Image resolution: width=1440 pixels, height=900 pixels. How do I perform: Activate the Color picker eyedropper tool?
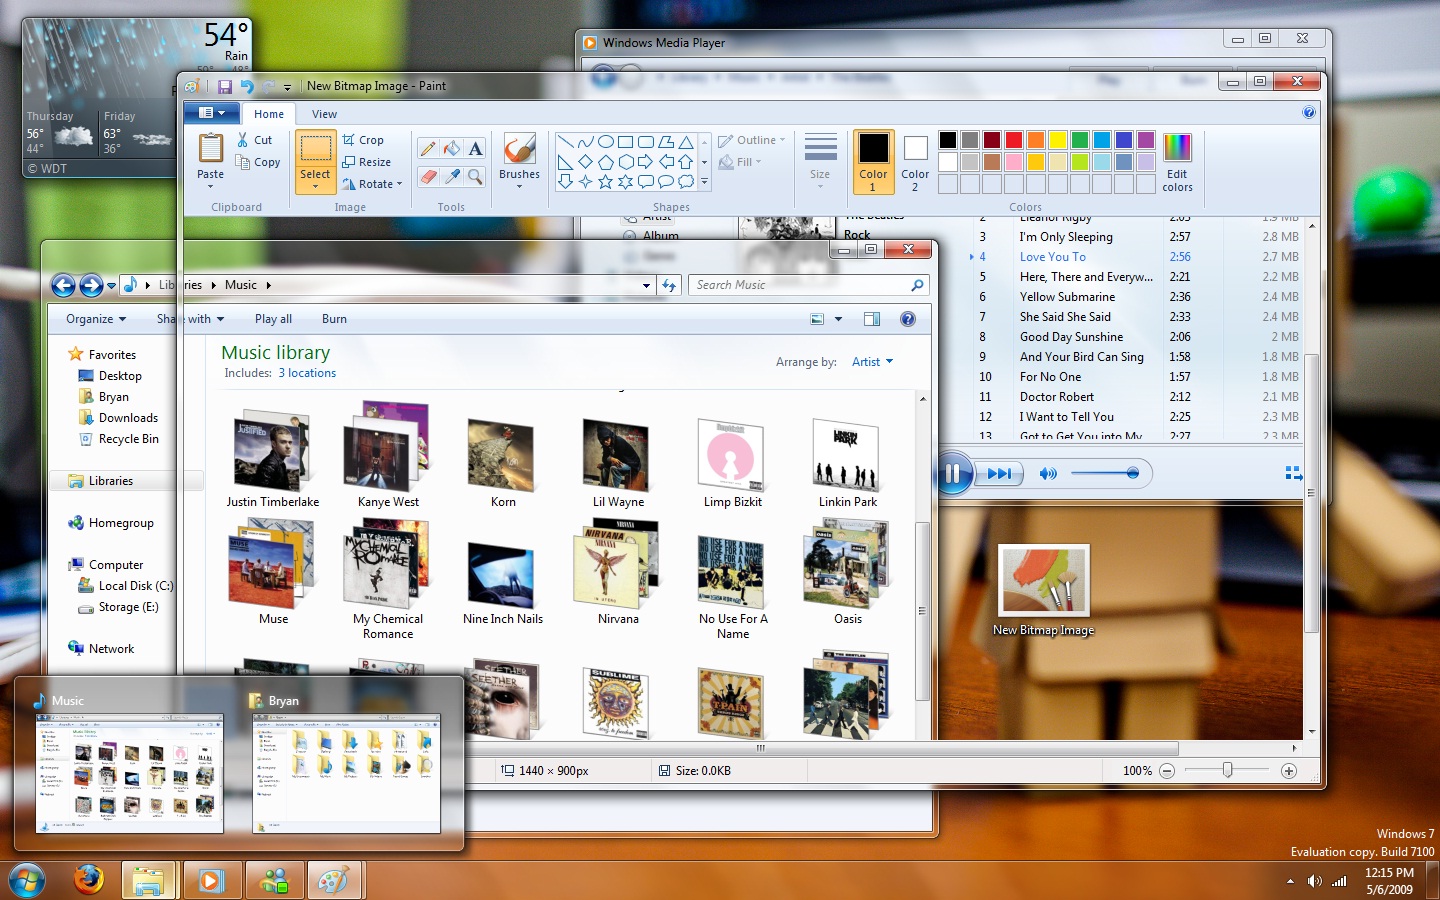(452, 176)
